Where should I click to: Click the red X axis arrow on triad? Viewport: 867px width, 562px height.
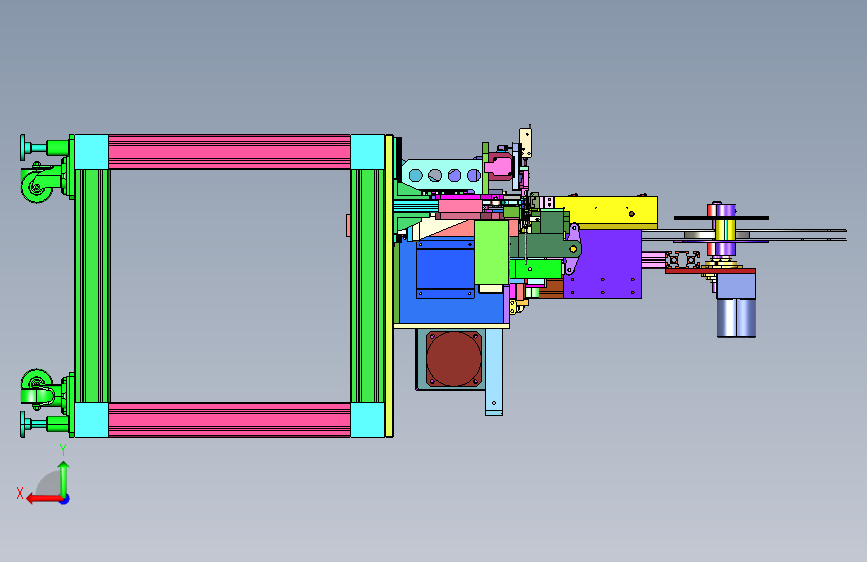coord(44,499)
